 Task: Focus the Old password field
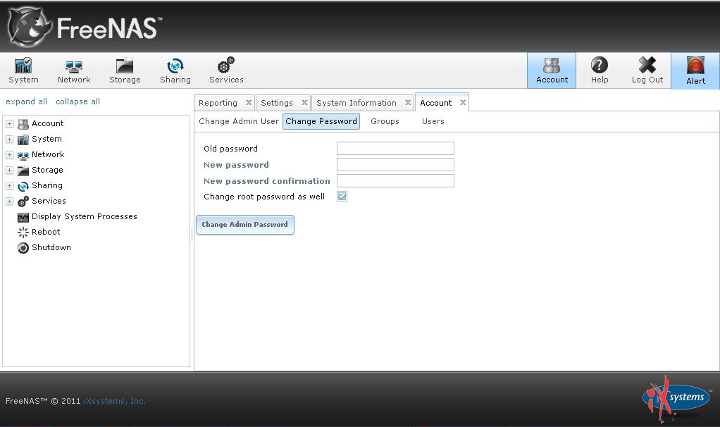[395, 148]
